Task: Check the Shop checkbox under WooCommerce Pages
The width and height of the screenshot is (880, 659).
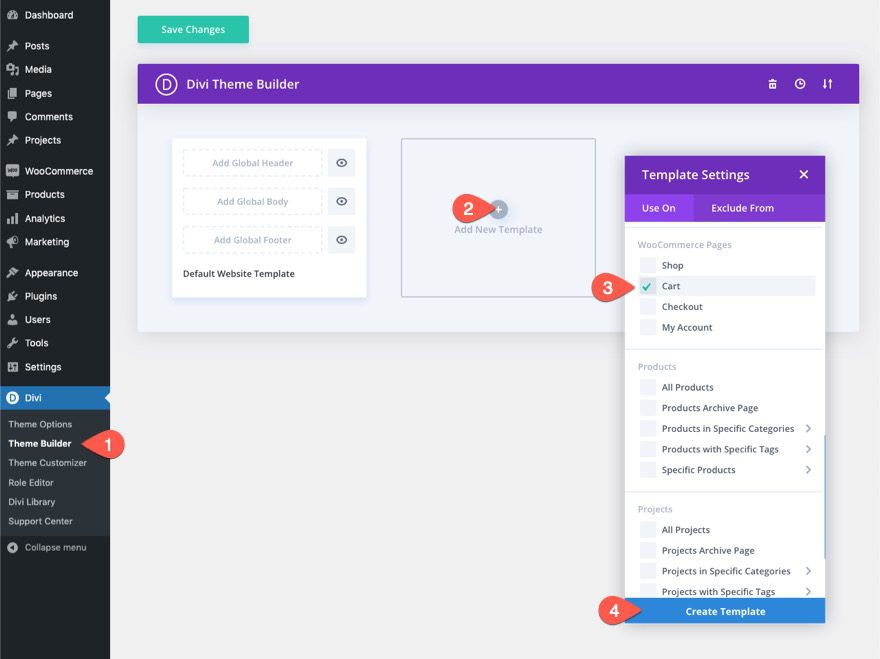Action: (x=647, y=265)
